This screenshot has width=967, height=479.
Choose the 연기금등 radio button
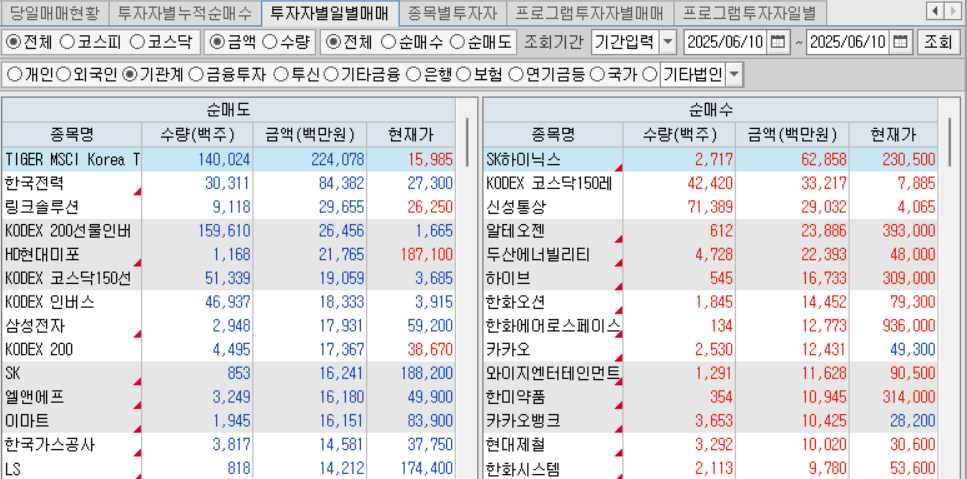click(x=516, y=75)
